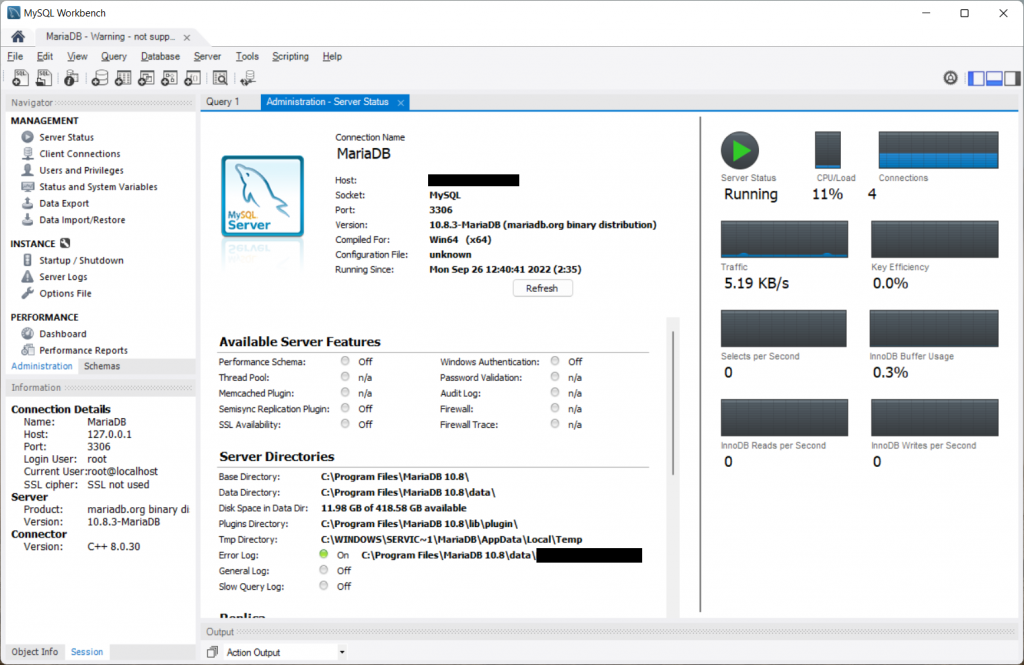1024x665 pixels.
Task: Open the preferences gear icon
Action: point(950,78)
